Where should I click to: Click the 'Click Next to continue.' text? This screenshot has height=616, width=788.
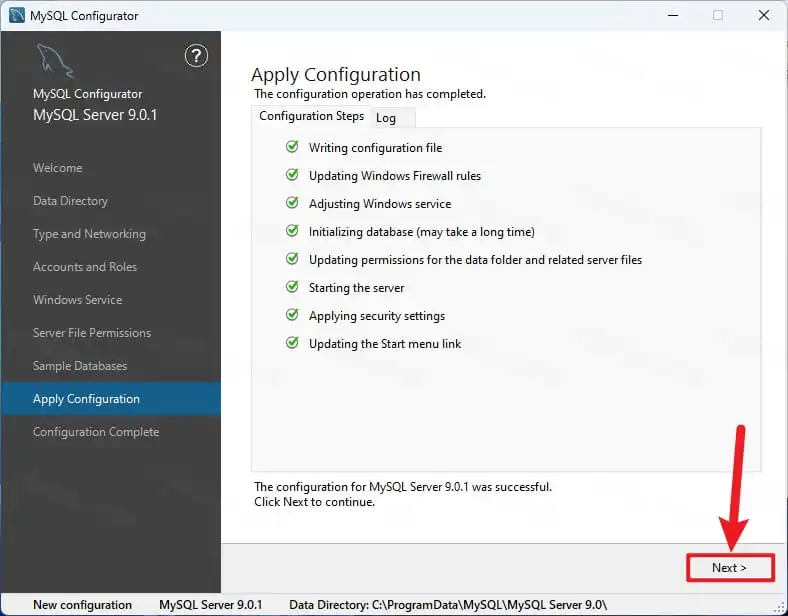(315, 502)
